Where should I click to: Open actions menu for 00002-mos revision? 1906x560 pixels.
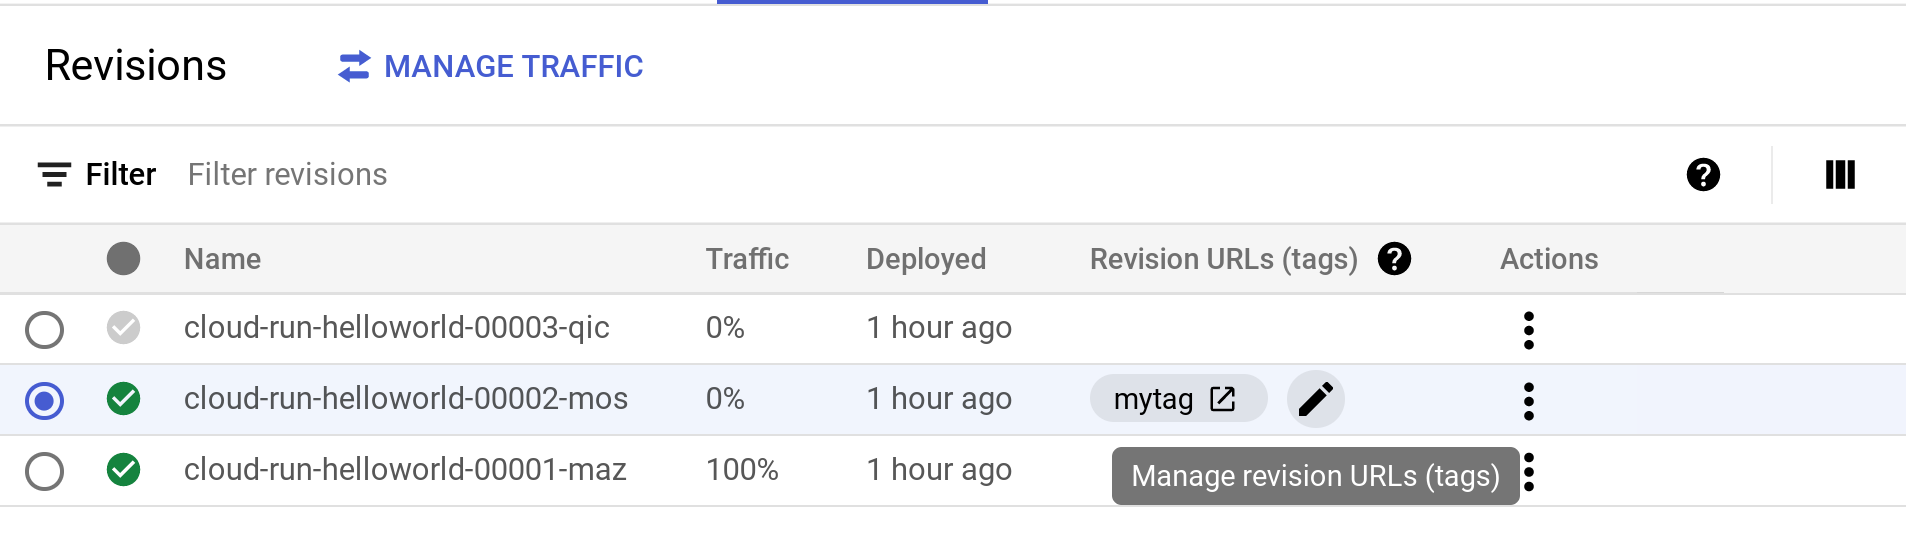[1528, 401]
